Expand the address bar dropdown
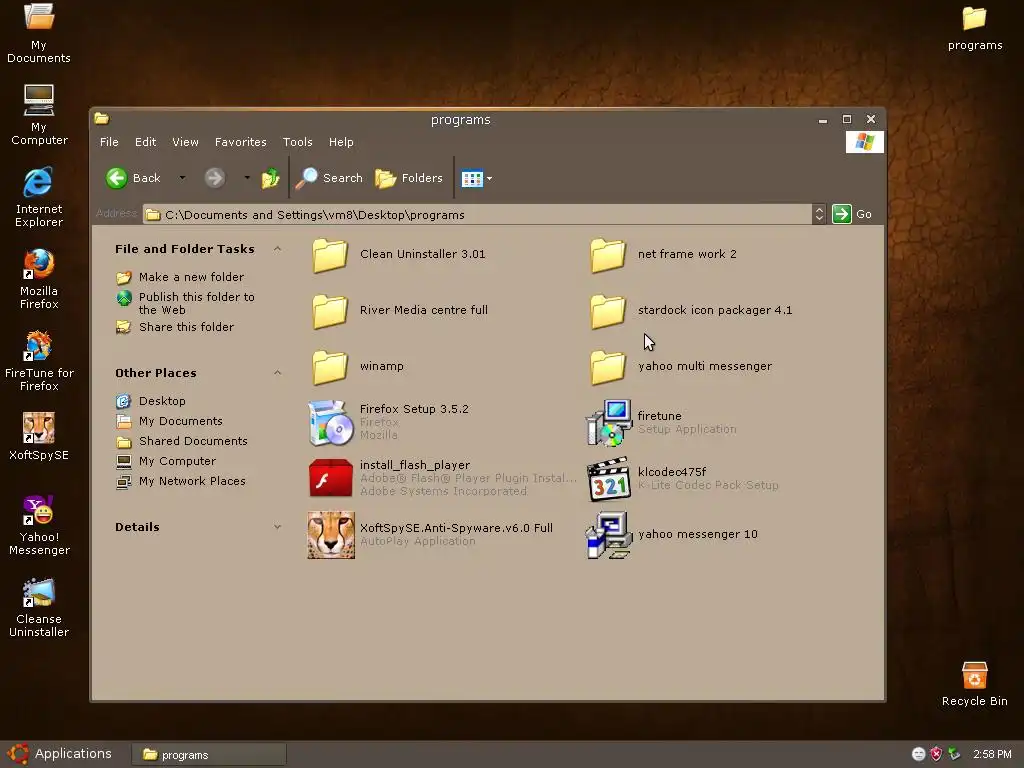1024x768 pixels. coord(819,214)
